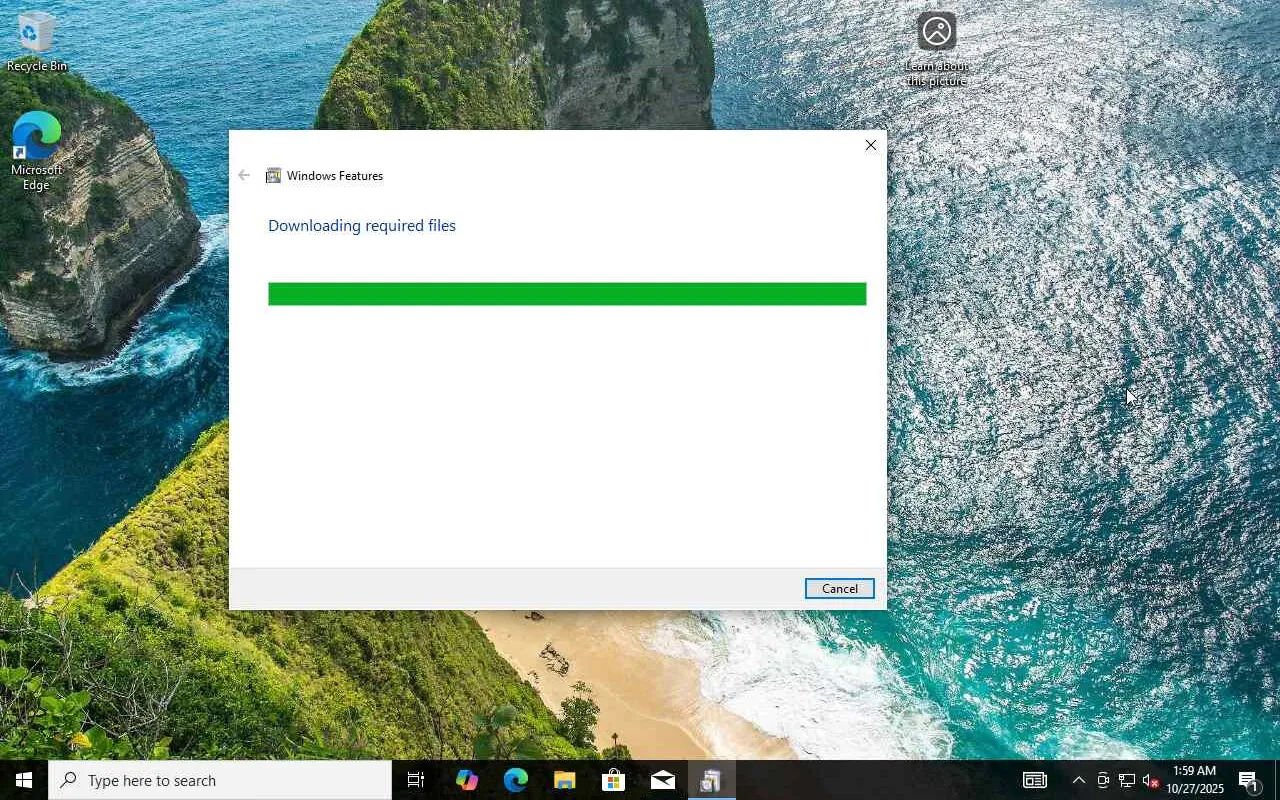
Task: Click the back arrow in Windows Features
Action: [244, 175]
